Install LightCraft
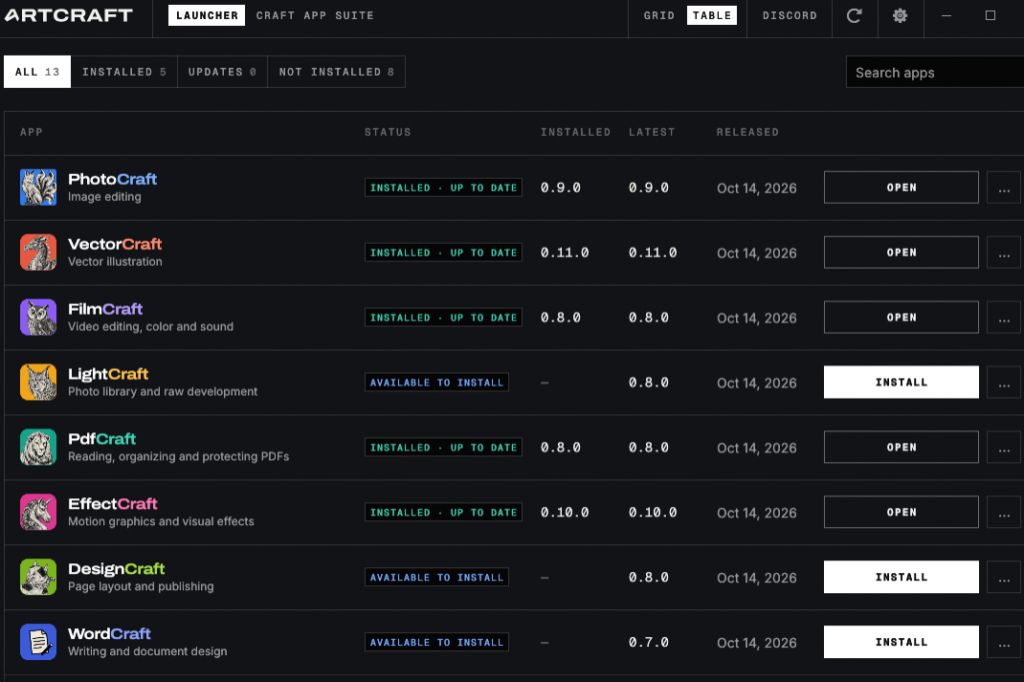The height and width of the screenshot is (682, 1024). click(901, 382)
